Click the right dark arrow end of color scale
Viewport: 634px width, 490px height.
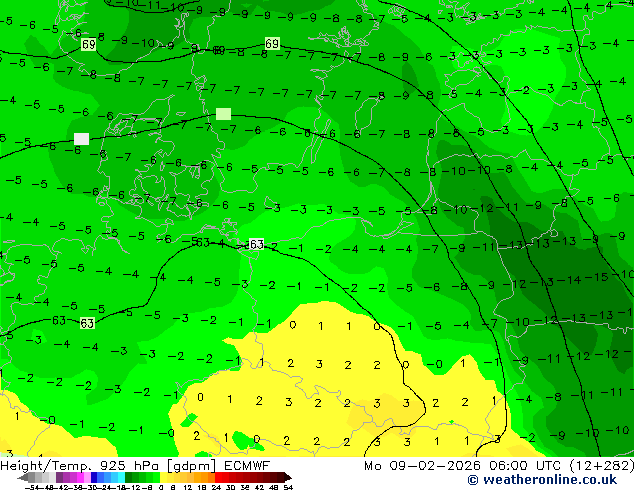tap(288, 478)
